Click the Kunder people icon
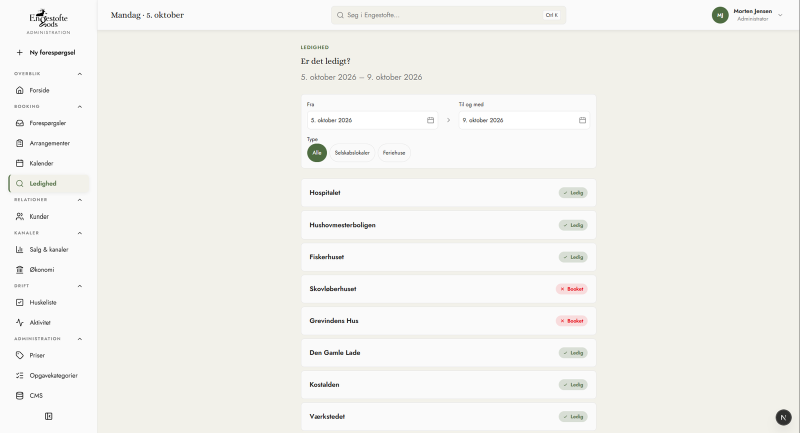This screenshot has height=433, width=800. pos(19,216)
